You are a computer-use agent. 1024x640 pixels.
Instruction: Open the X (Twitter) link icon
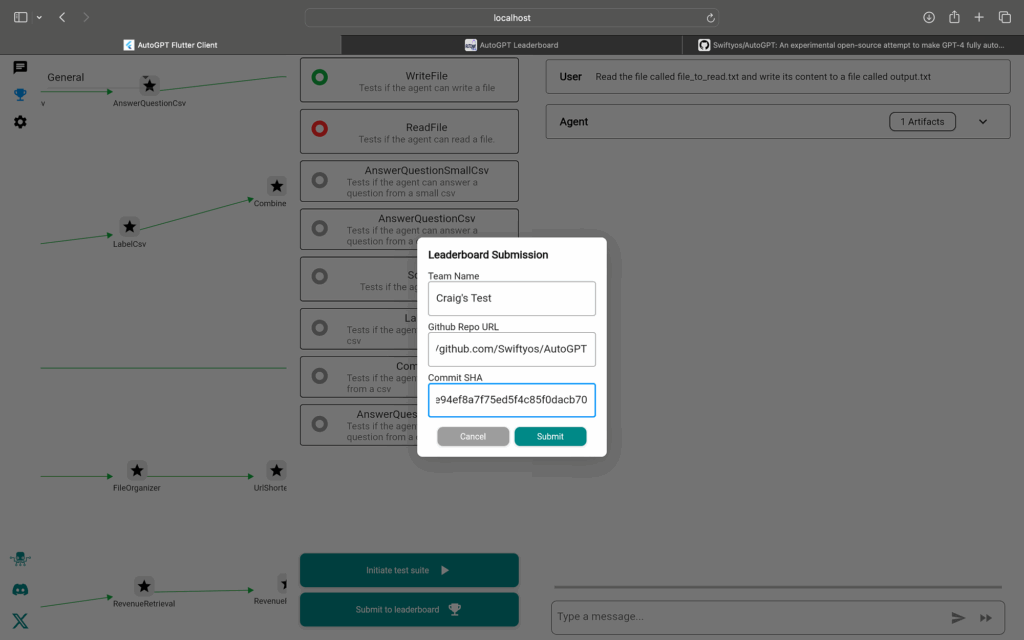click(20, 621)
